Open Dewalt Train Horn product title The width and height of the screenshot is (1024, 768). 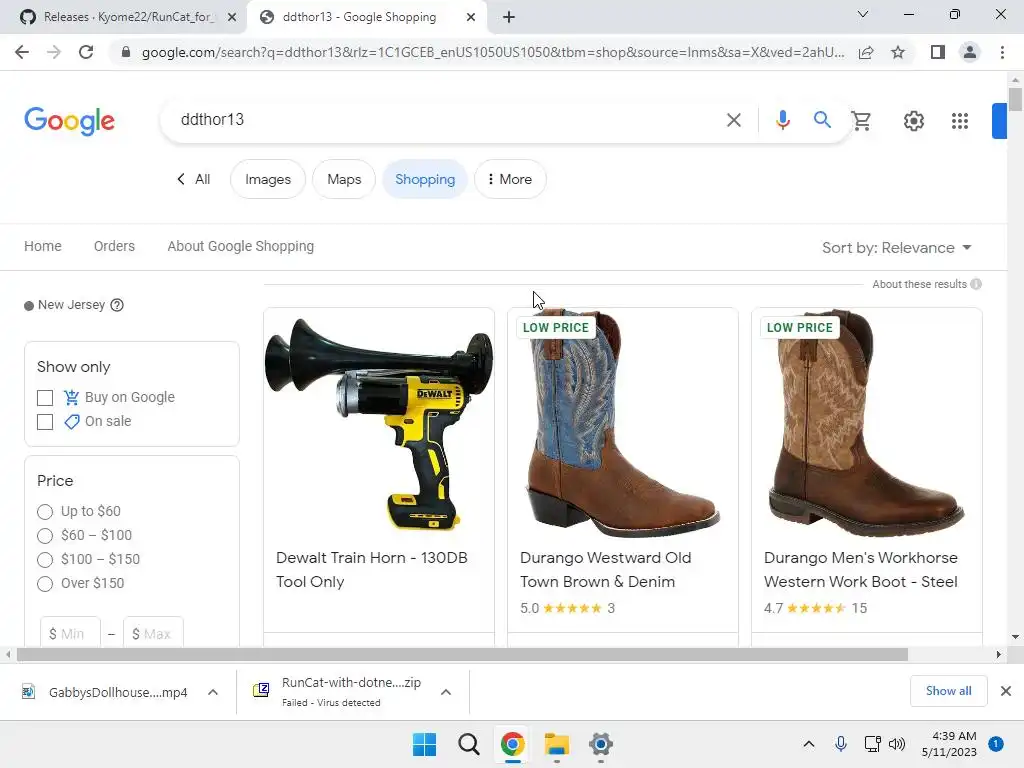click(x=372, y=569)
